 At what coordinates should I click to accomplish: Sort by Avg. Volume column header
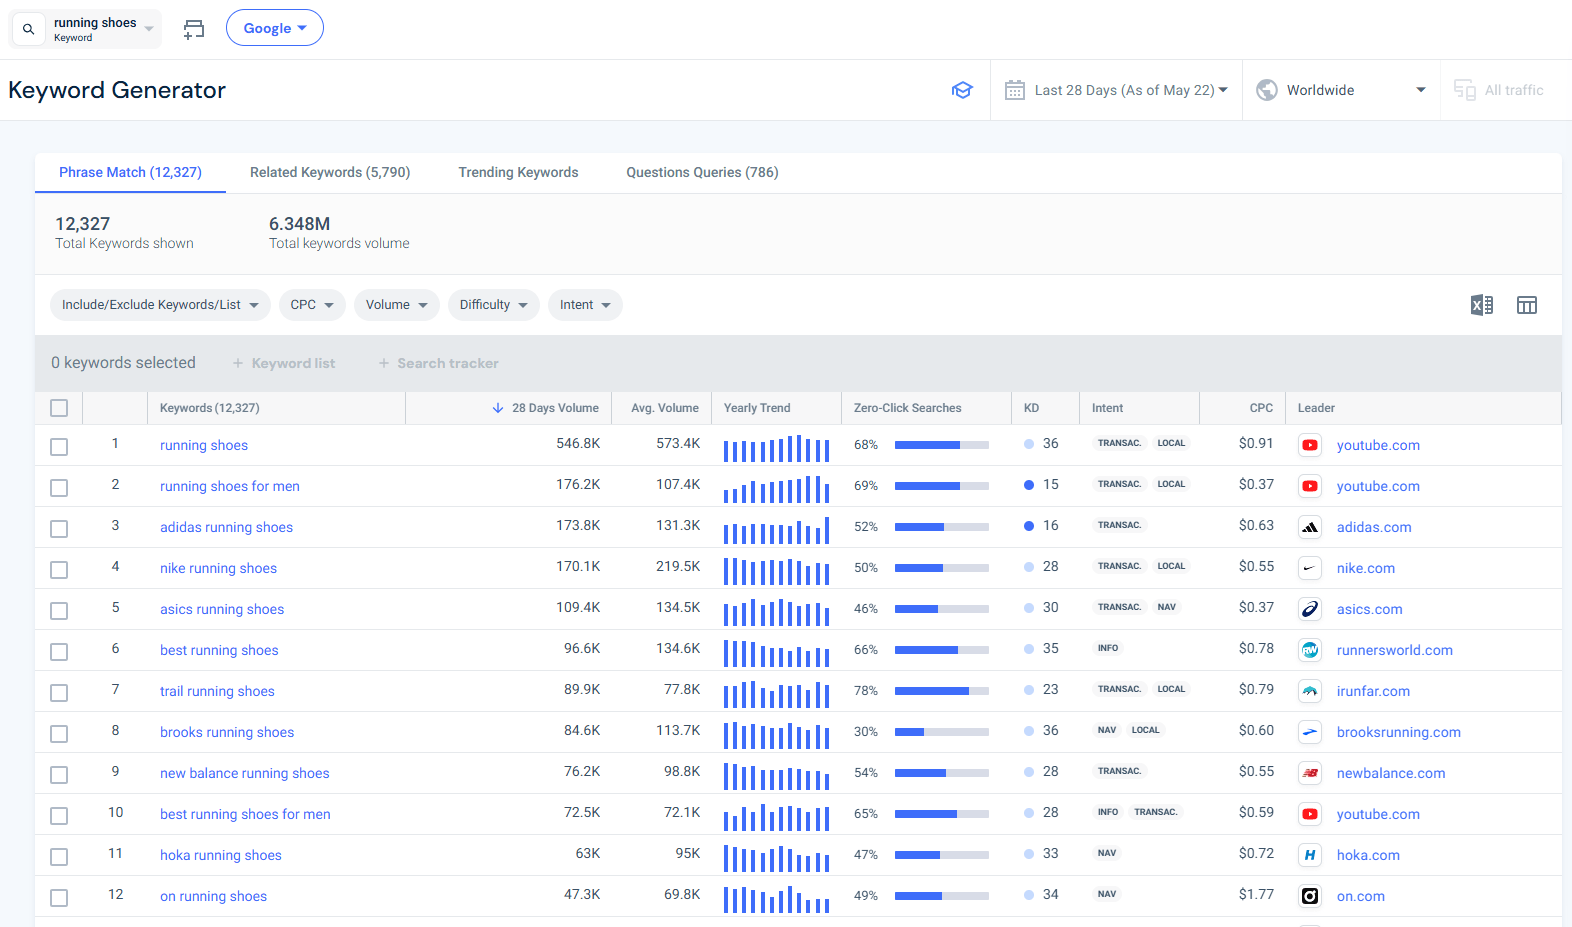click(x=665, y=408)
